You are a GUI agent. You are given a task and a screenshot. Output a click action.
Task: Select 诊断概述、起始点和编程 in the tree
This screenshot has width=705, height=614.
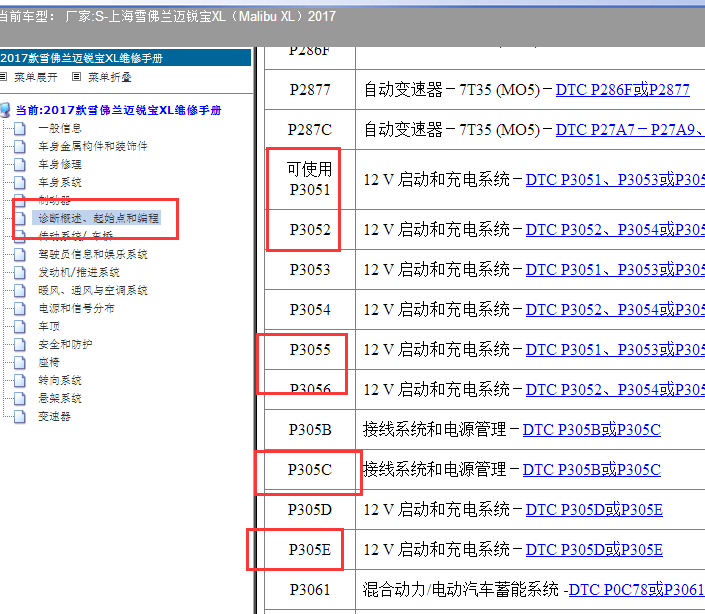click(98, 218)
